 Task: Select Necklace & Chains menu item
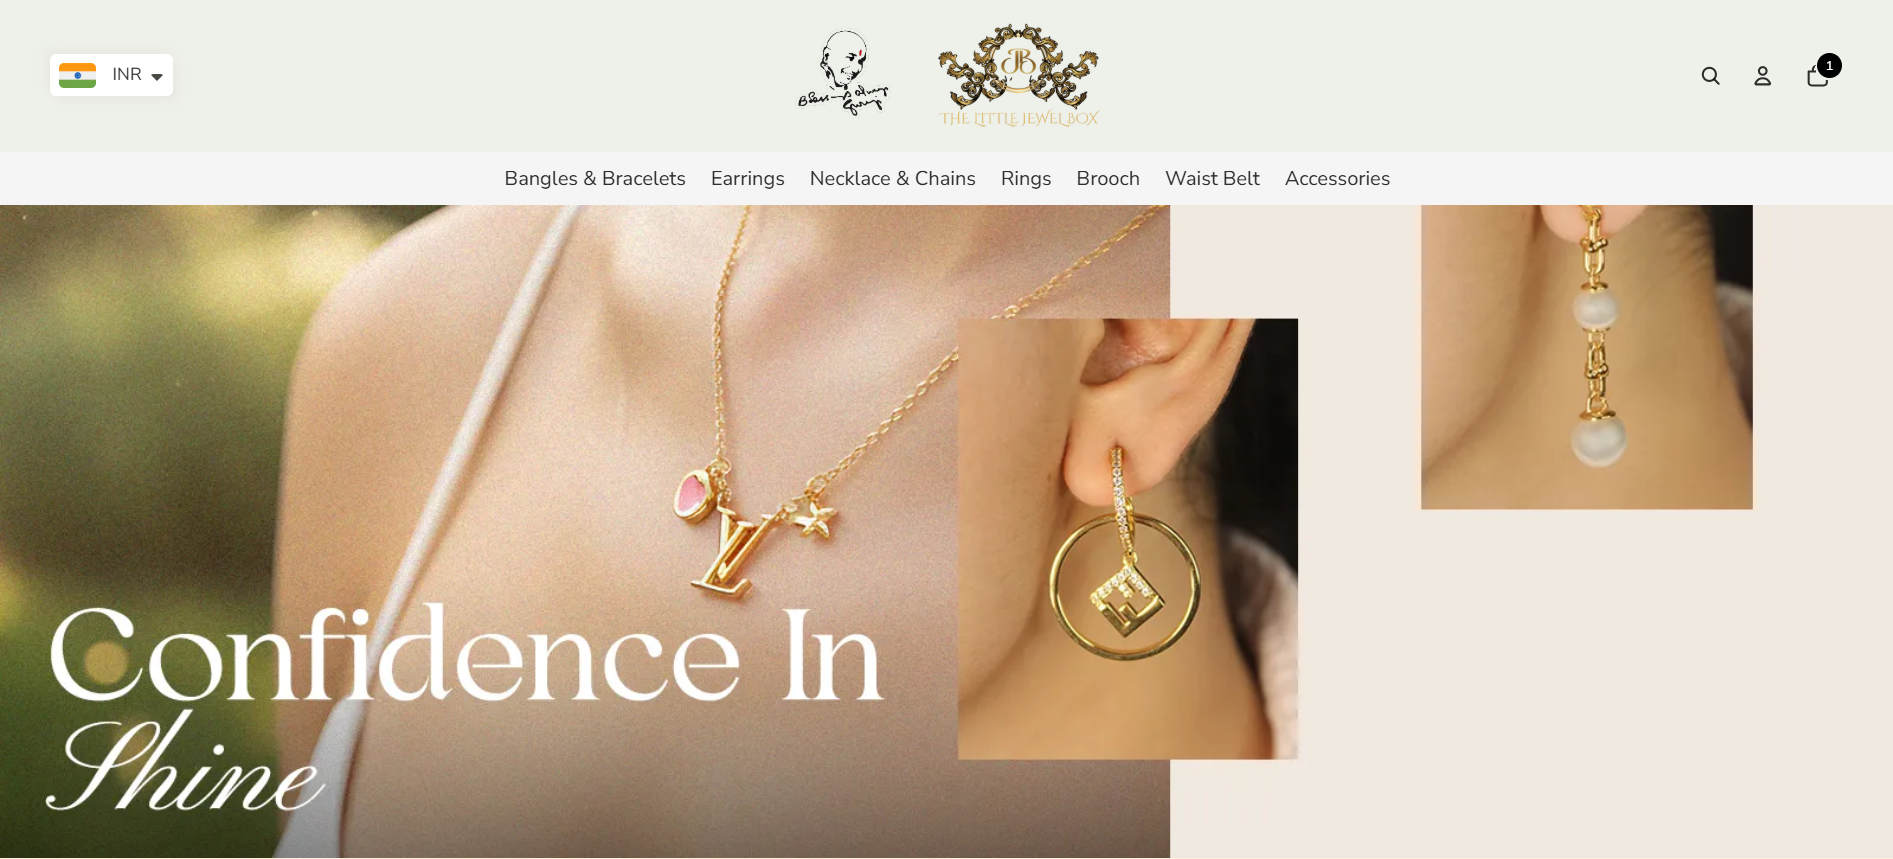[x=892, y=178]
